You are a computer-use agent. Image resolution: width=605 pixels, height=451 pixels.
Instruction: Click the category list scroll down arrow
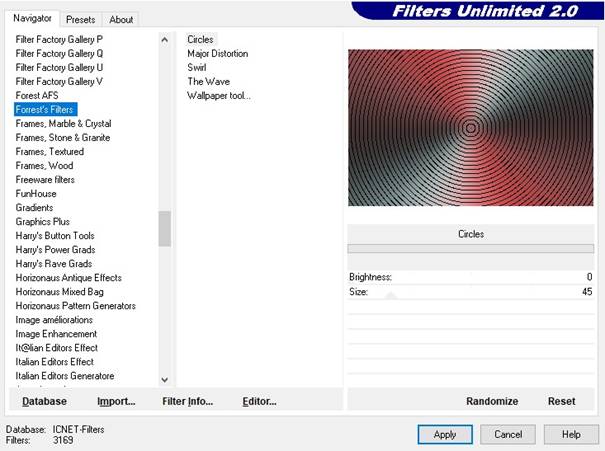click(x=165, y=380)
